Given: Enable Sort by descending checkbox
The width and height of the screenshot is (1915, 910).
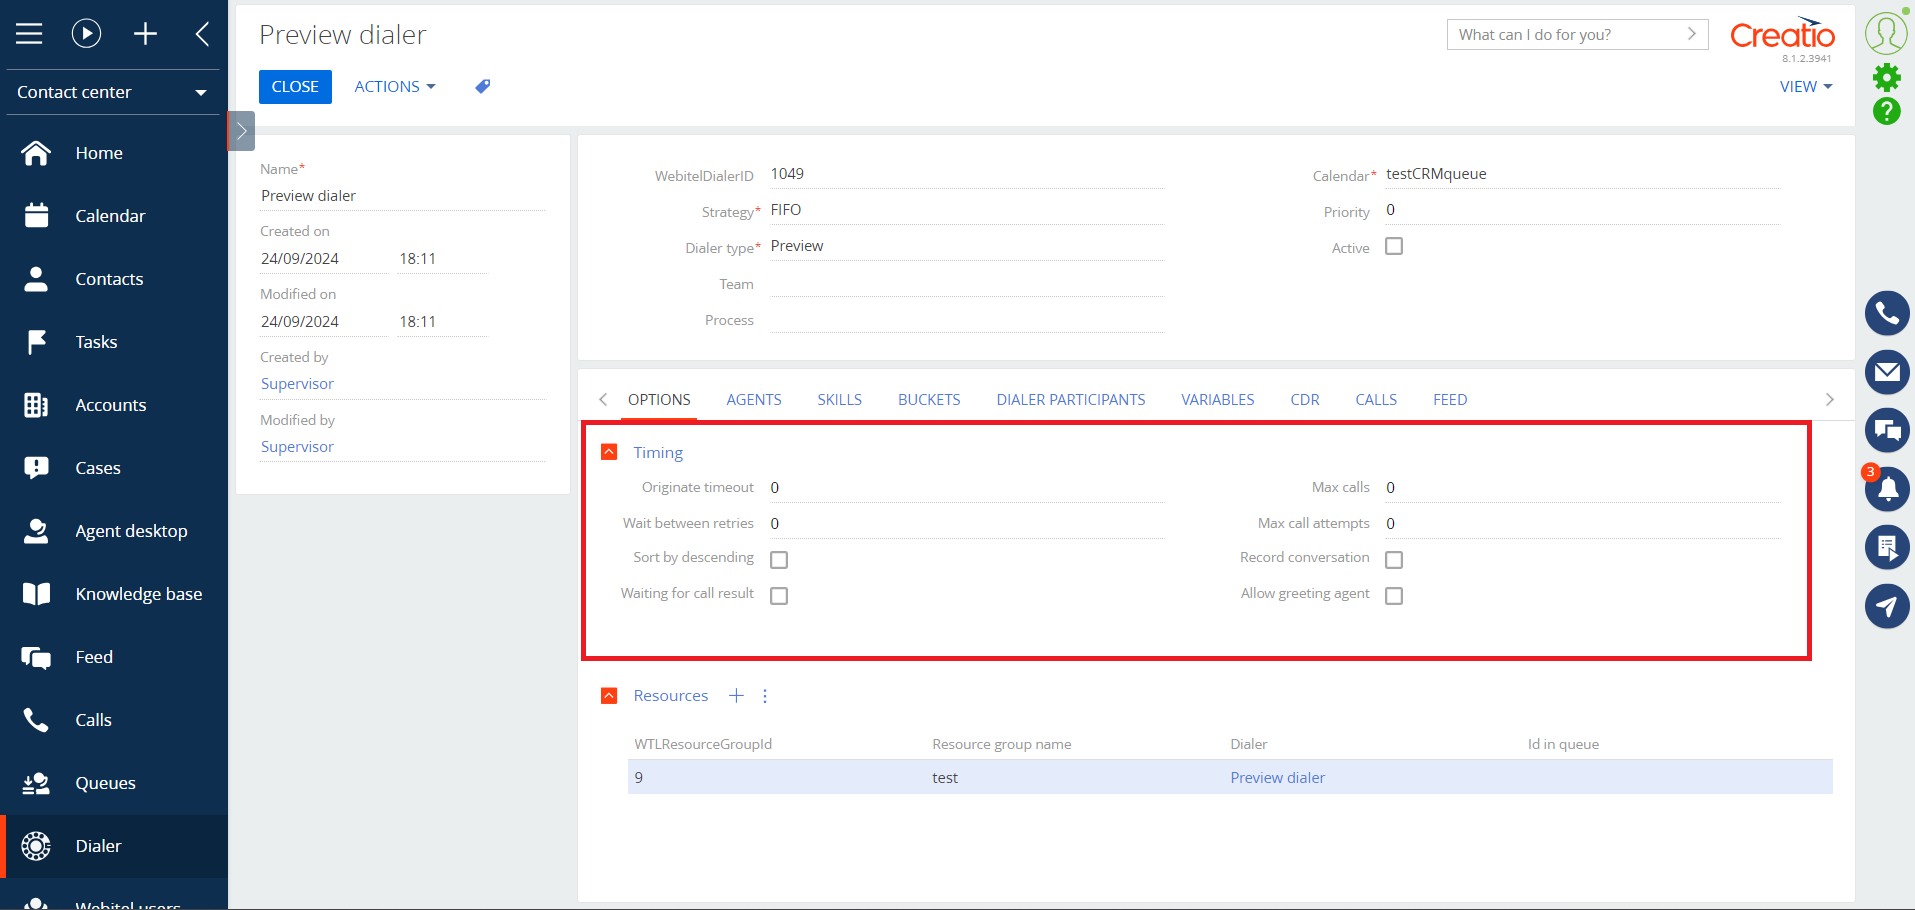Looking at the screenshot, I should [x=779, y=559].
